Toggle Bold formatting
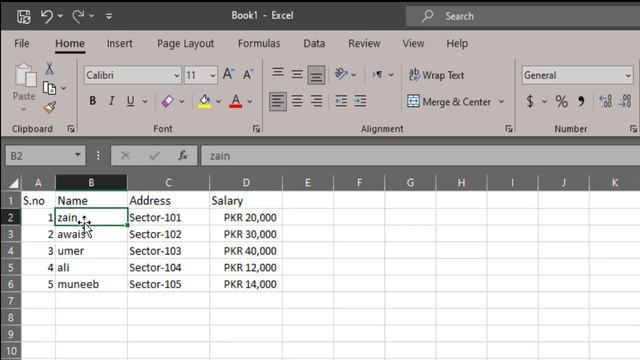This screenshot has width=640, height=360. (93, 101)
